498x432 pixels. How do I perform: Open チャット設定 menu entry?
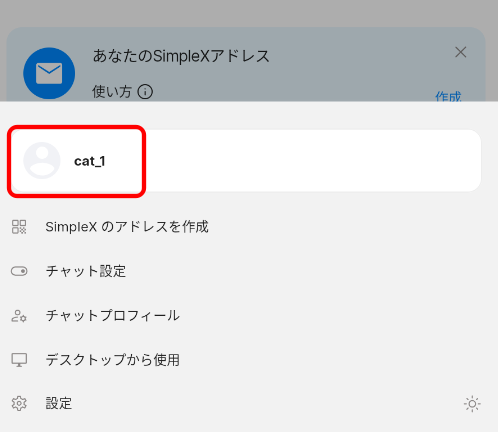86,271
